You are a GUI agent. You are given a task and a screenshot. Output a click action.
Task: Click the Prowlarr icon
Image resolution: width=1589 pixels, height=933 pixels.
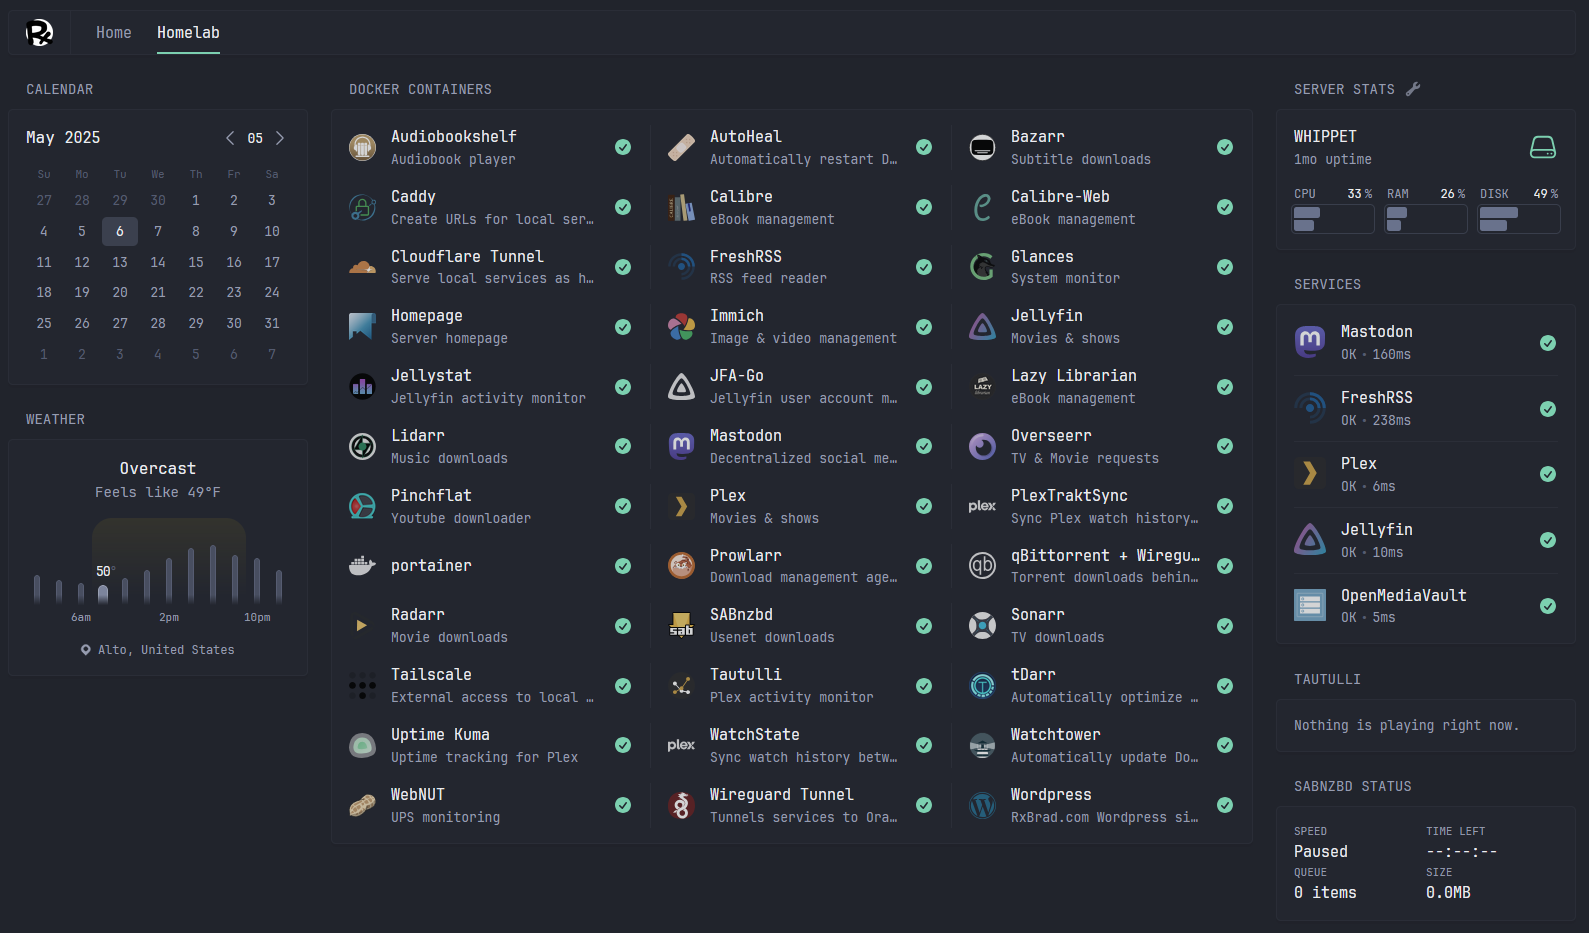coord(681,566)
